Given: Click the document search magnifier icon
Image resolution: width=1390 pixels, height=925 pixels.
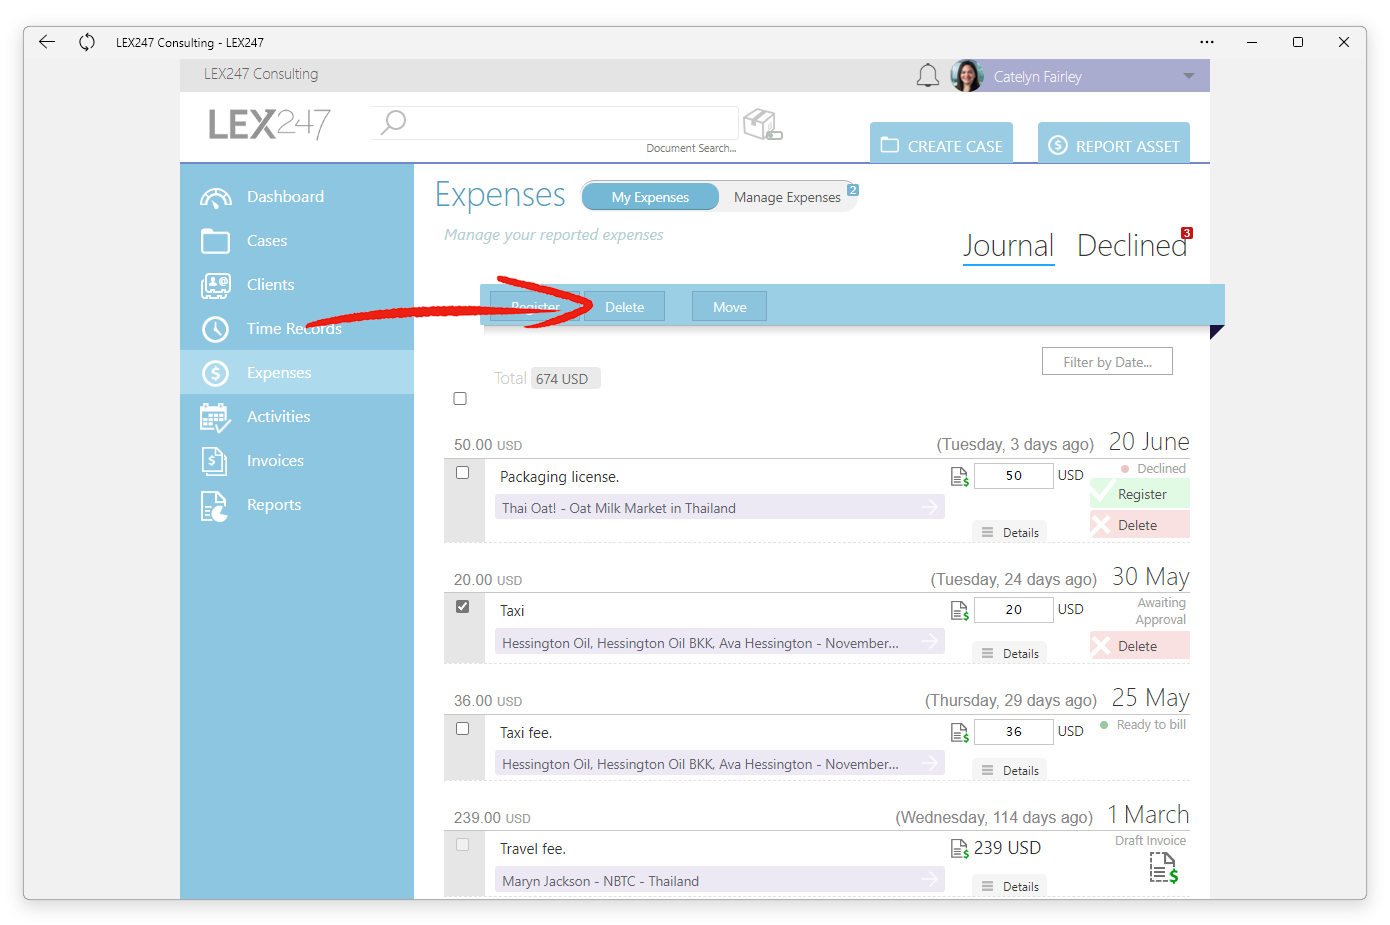Looking at the screenshot, I should (394, 122).
